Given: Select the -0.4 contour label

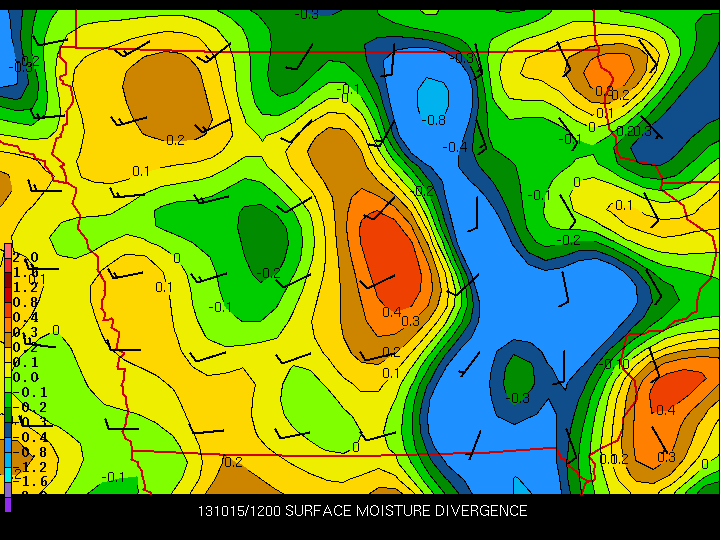Looking at the screenshot, I should click(x=456, y=147).
